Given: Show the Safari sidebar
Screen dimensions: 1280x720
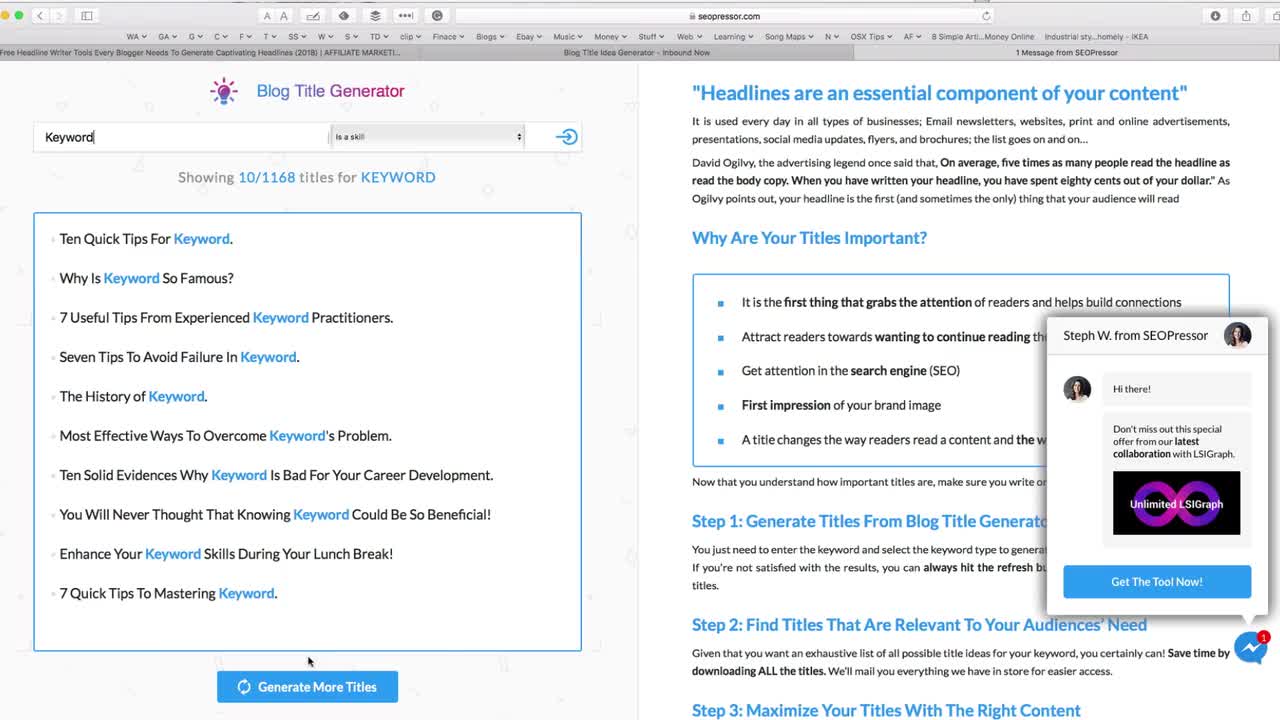Looking at the screenshot, I should click(87, 16).
